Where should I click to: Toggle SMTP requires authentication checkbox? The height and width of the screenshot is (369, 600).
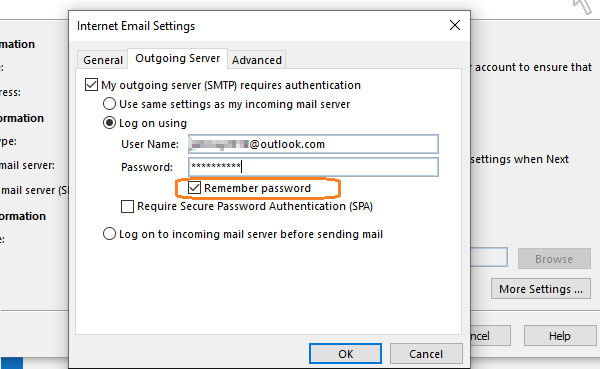tap(91, 85)
